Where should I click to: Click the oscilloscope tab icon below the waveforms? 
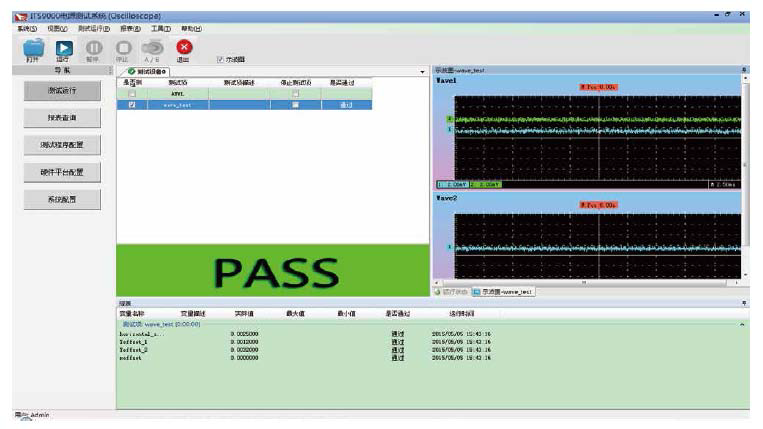click(477, 292)
